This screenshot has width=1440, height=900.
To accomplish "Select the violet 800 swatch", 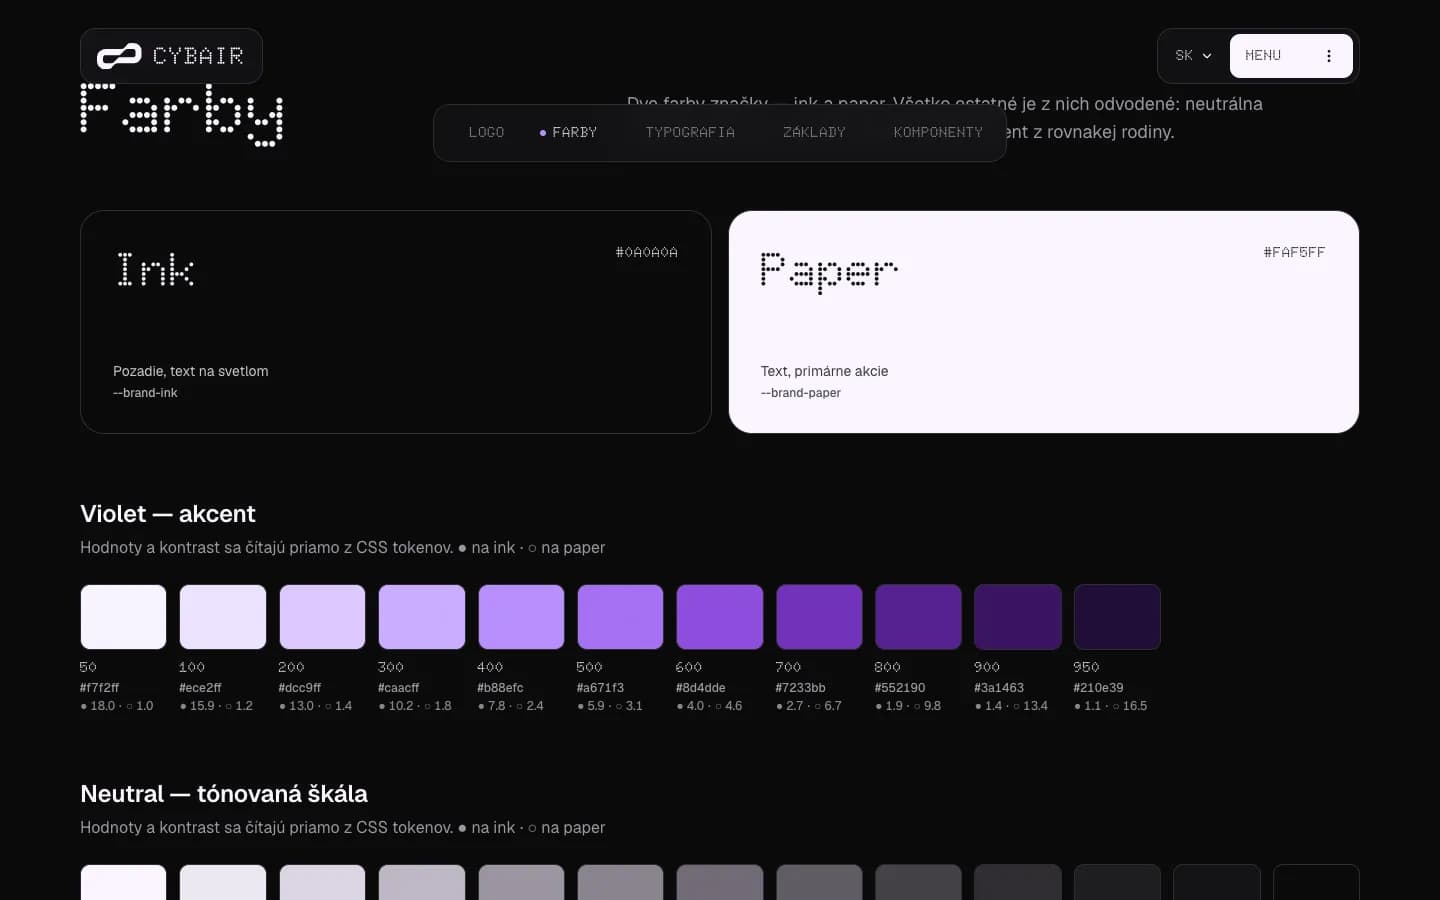I will [x=918, y=617].
